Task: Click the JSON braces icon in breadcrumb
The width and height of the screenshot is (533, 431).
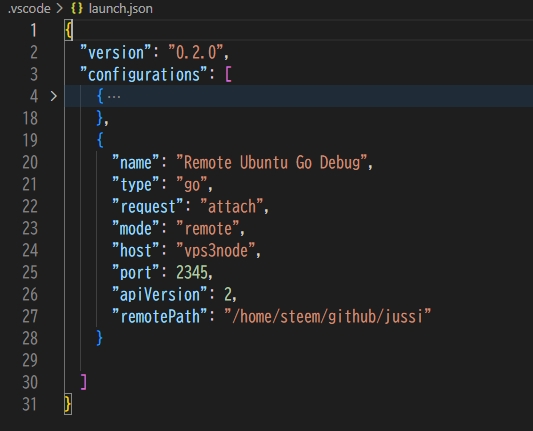Action: 77,8
